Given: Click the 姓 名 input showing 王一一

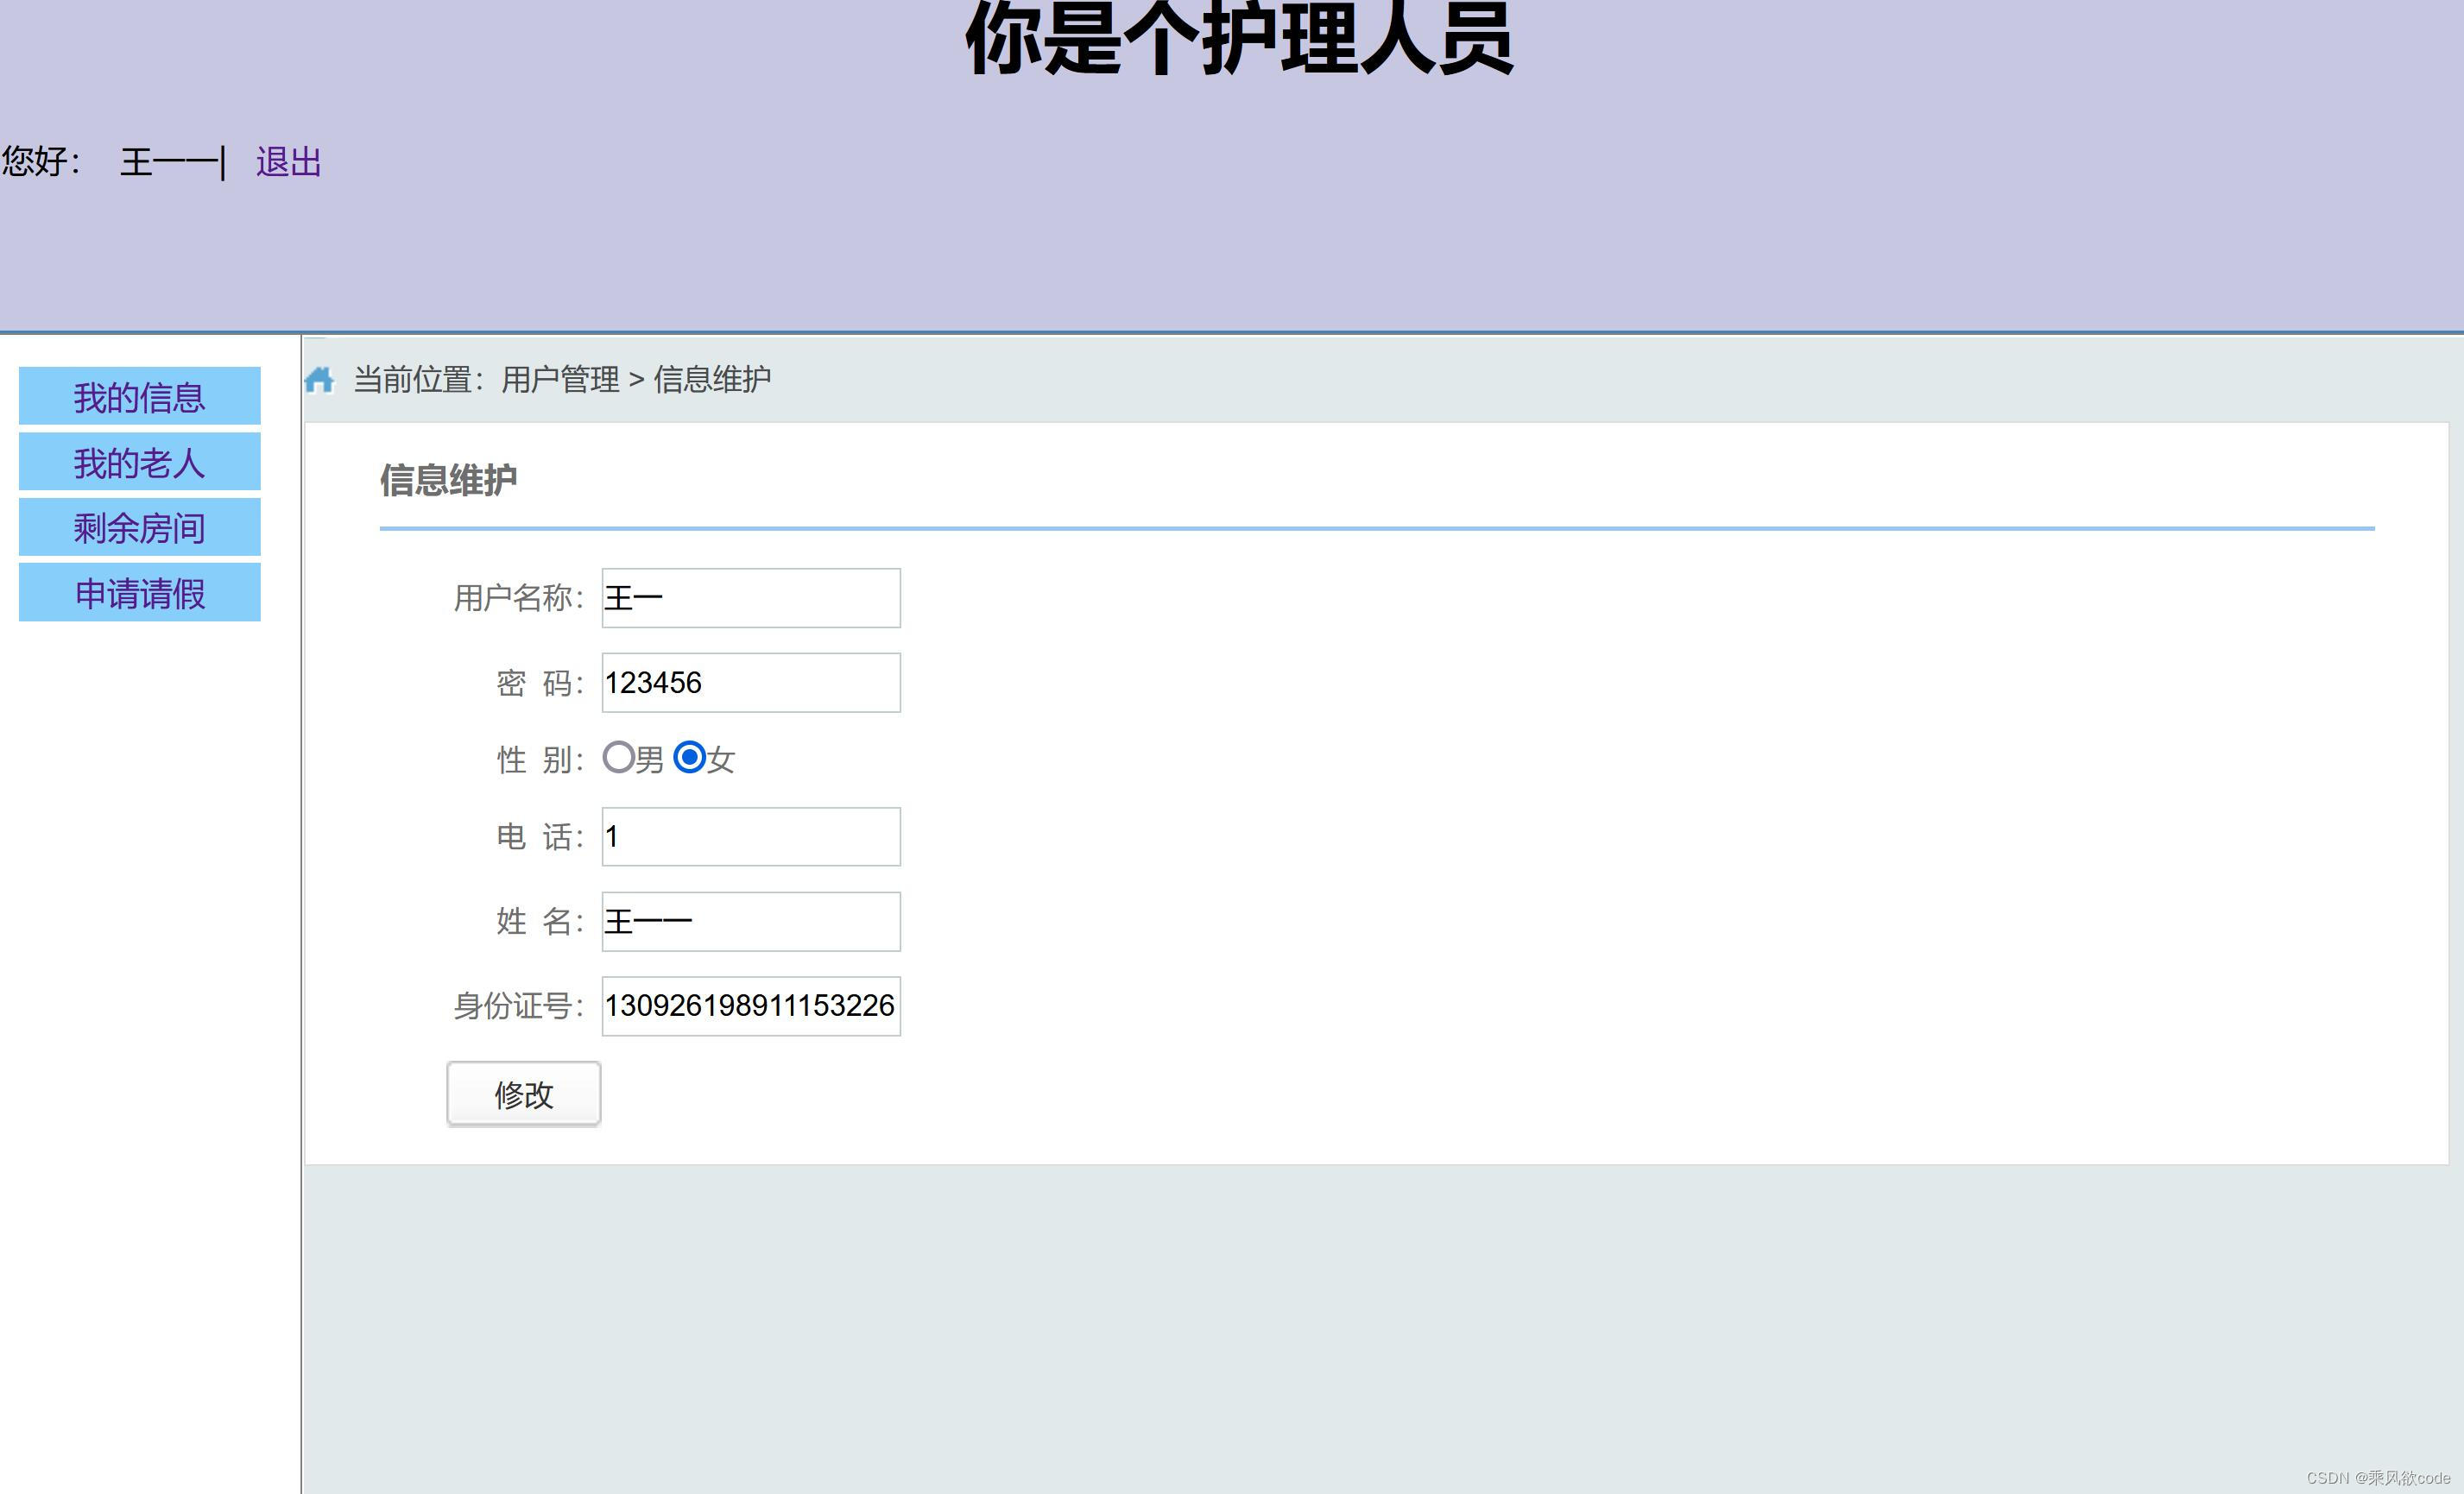Looking at the screenshot, I should tap(750, 921).
